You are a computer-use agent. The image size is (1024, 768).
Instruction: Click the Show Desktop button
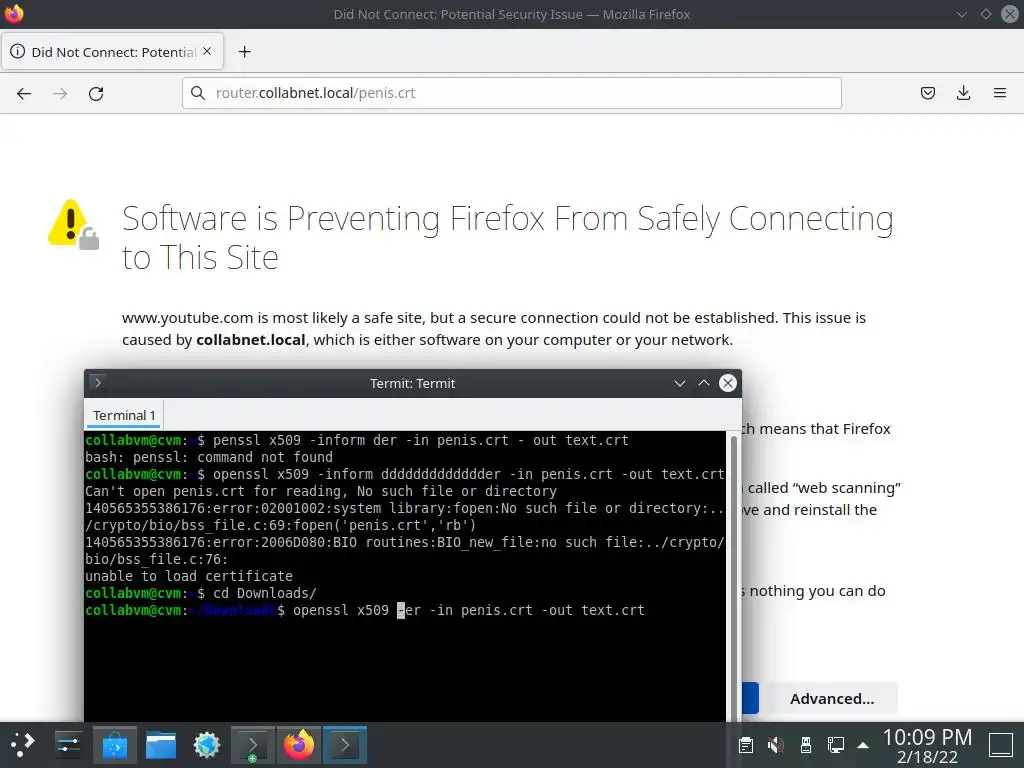click(1000, 745)
